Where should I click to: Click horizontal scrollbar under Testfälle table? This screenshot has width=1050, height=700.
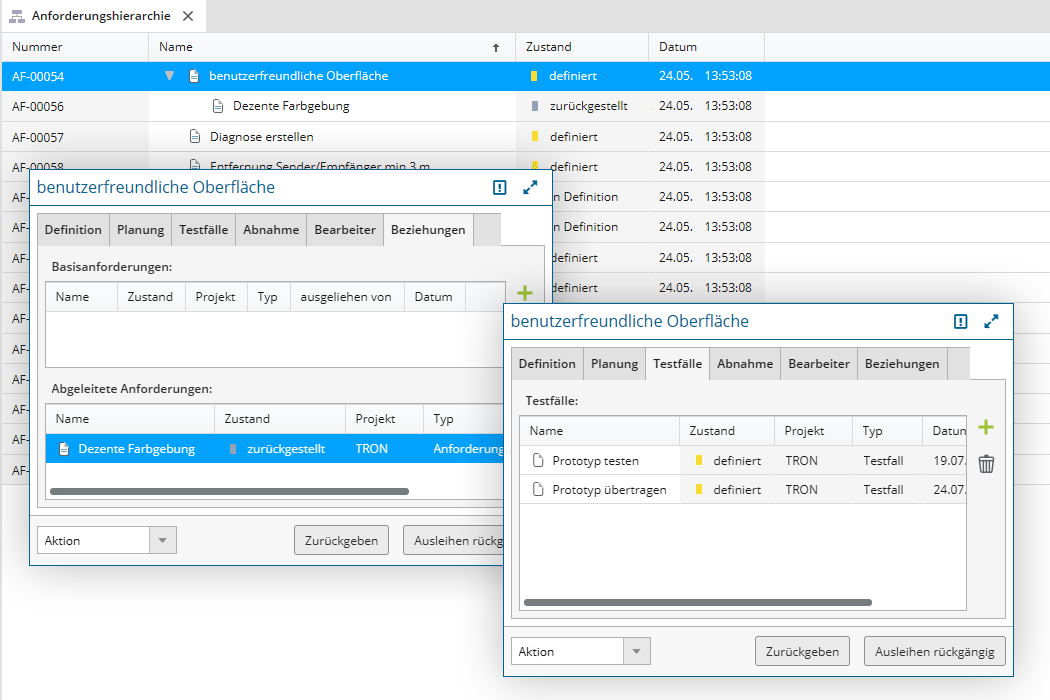pos(697,603)
